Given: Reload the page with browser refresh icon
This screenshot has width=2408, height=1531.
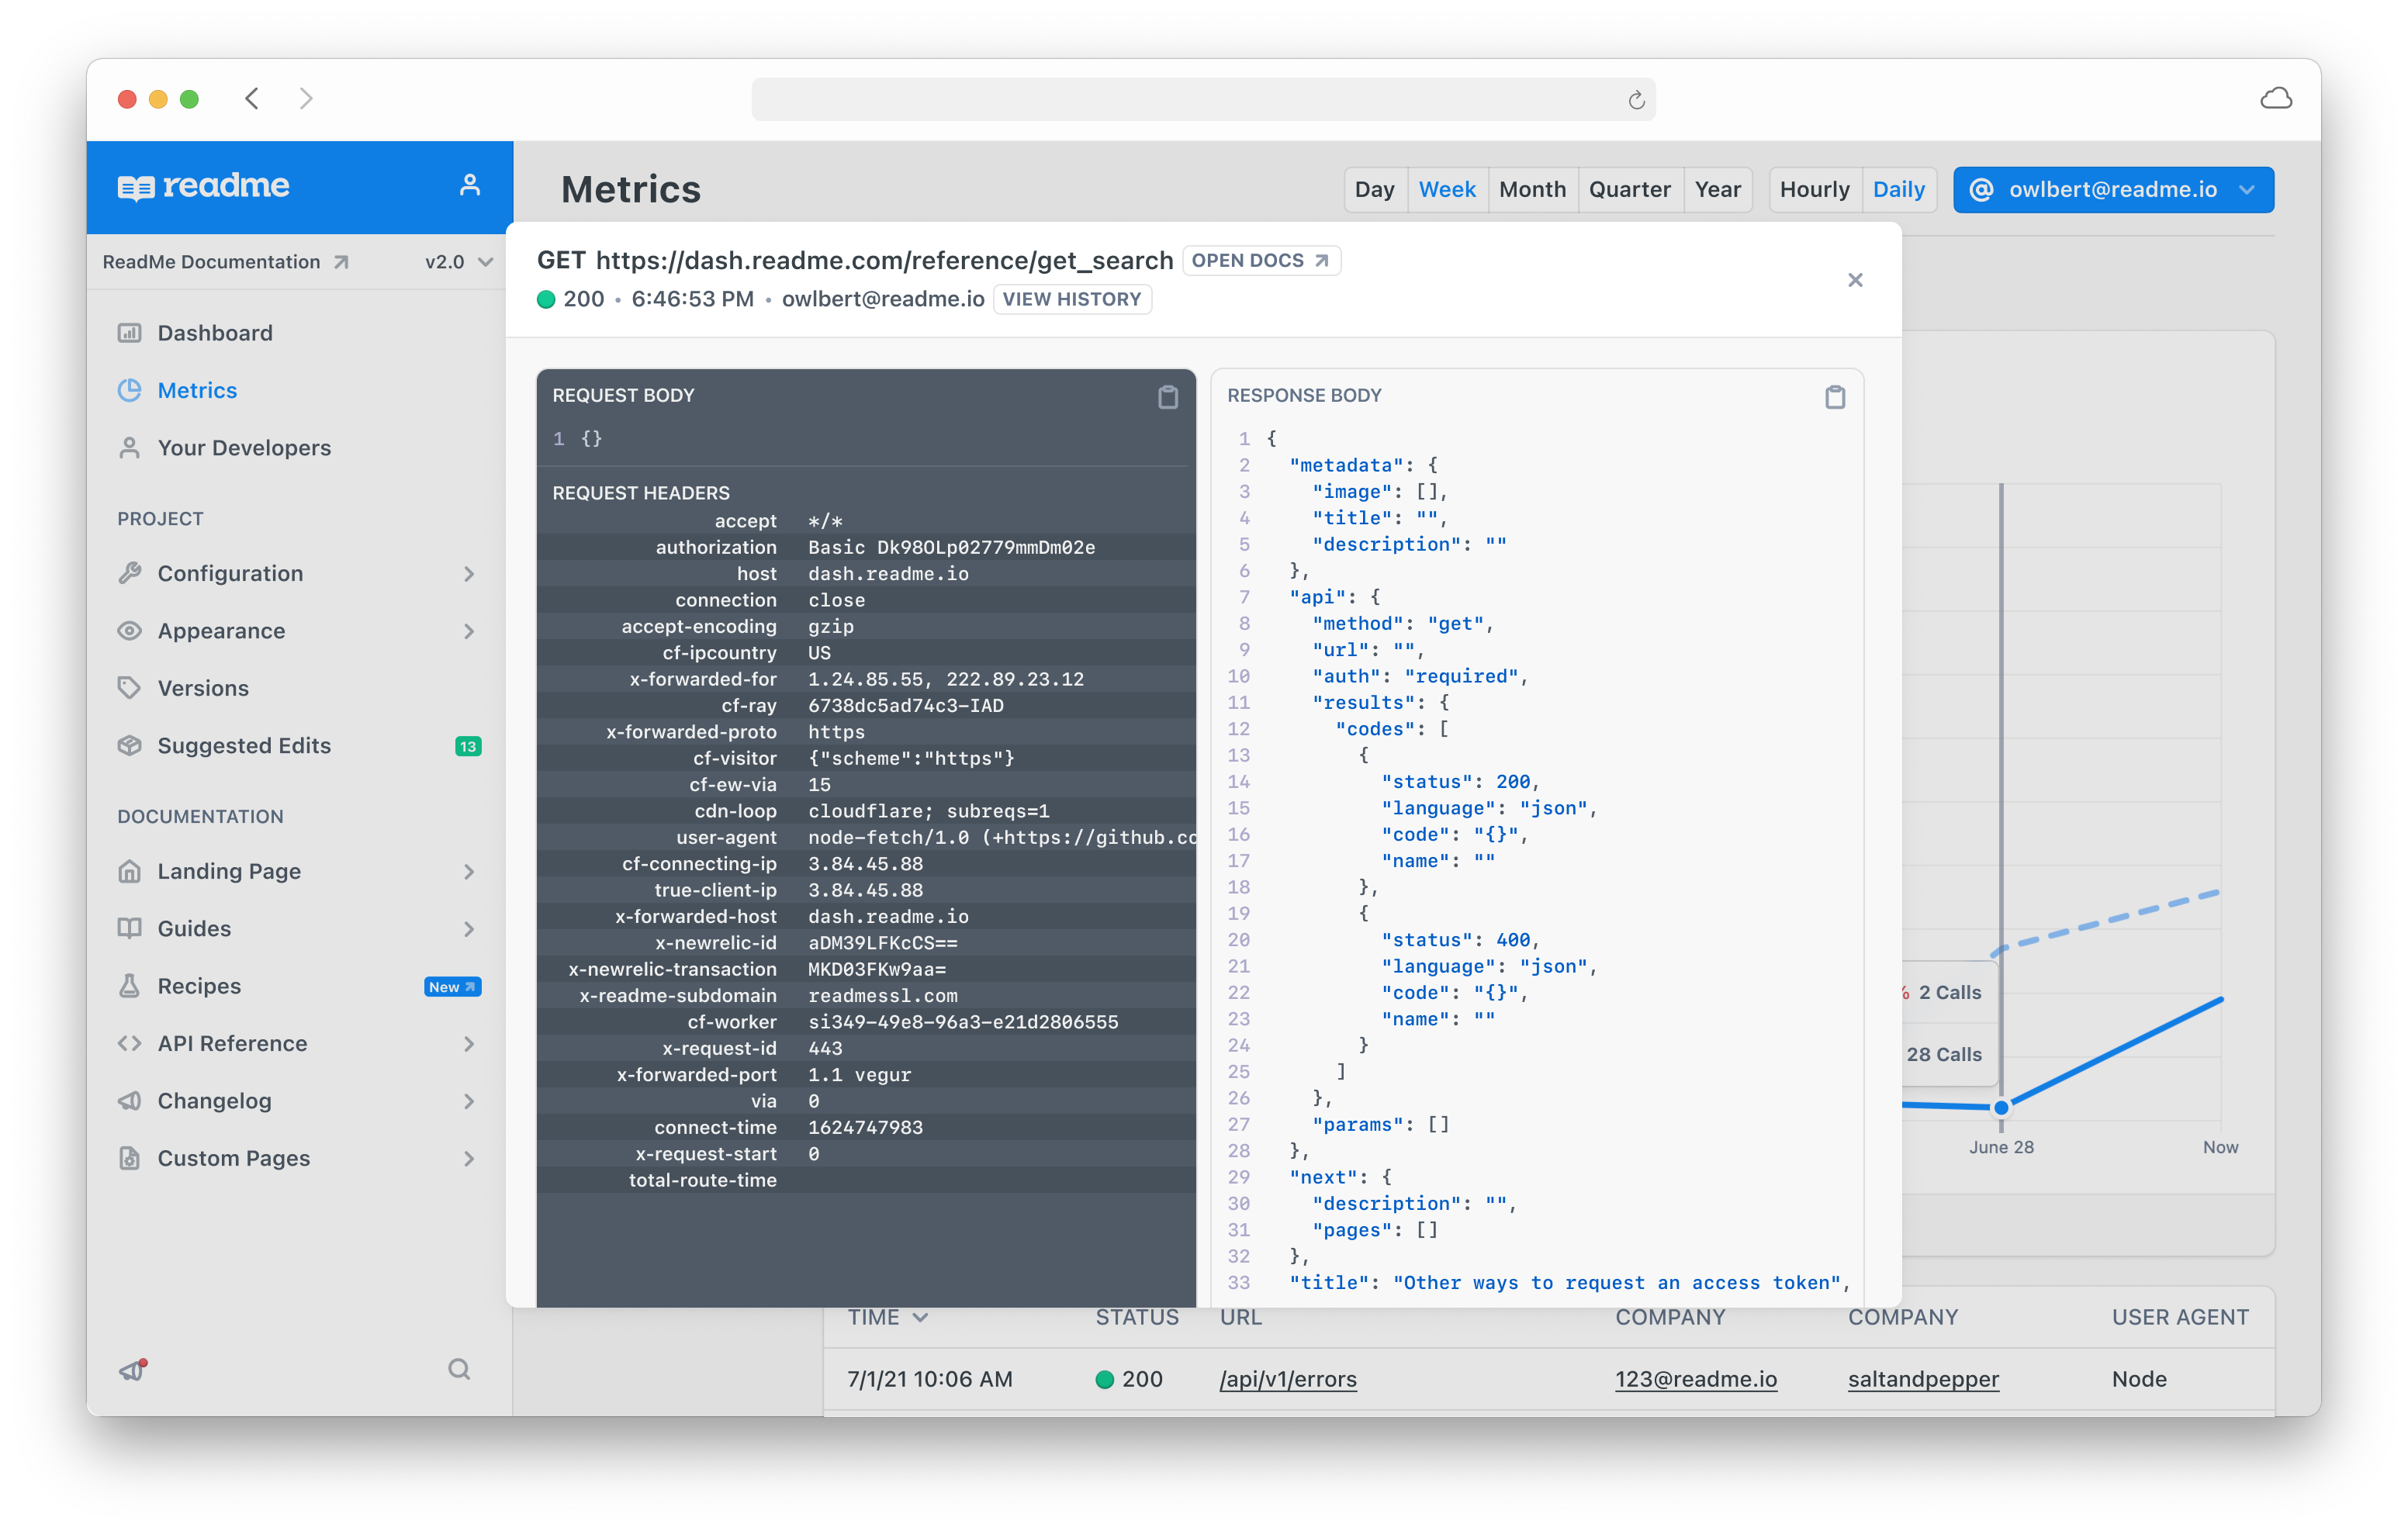Looking at the screenshot, I should (1636, 100).
